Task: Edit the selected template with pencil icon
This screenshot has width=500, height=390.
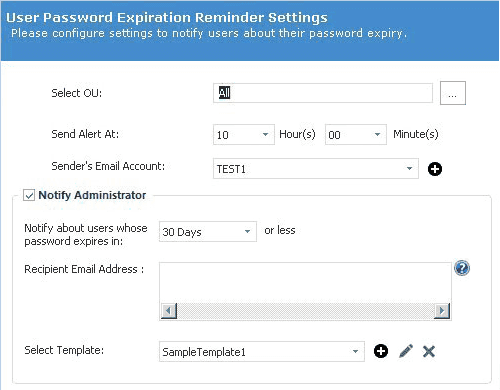Action: (406, 351)
